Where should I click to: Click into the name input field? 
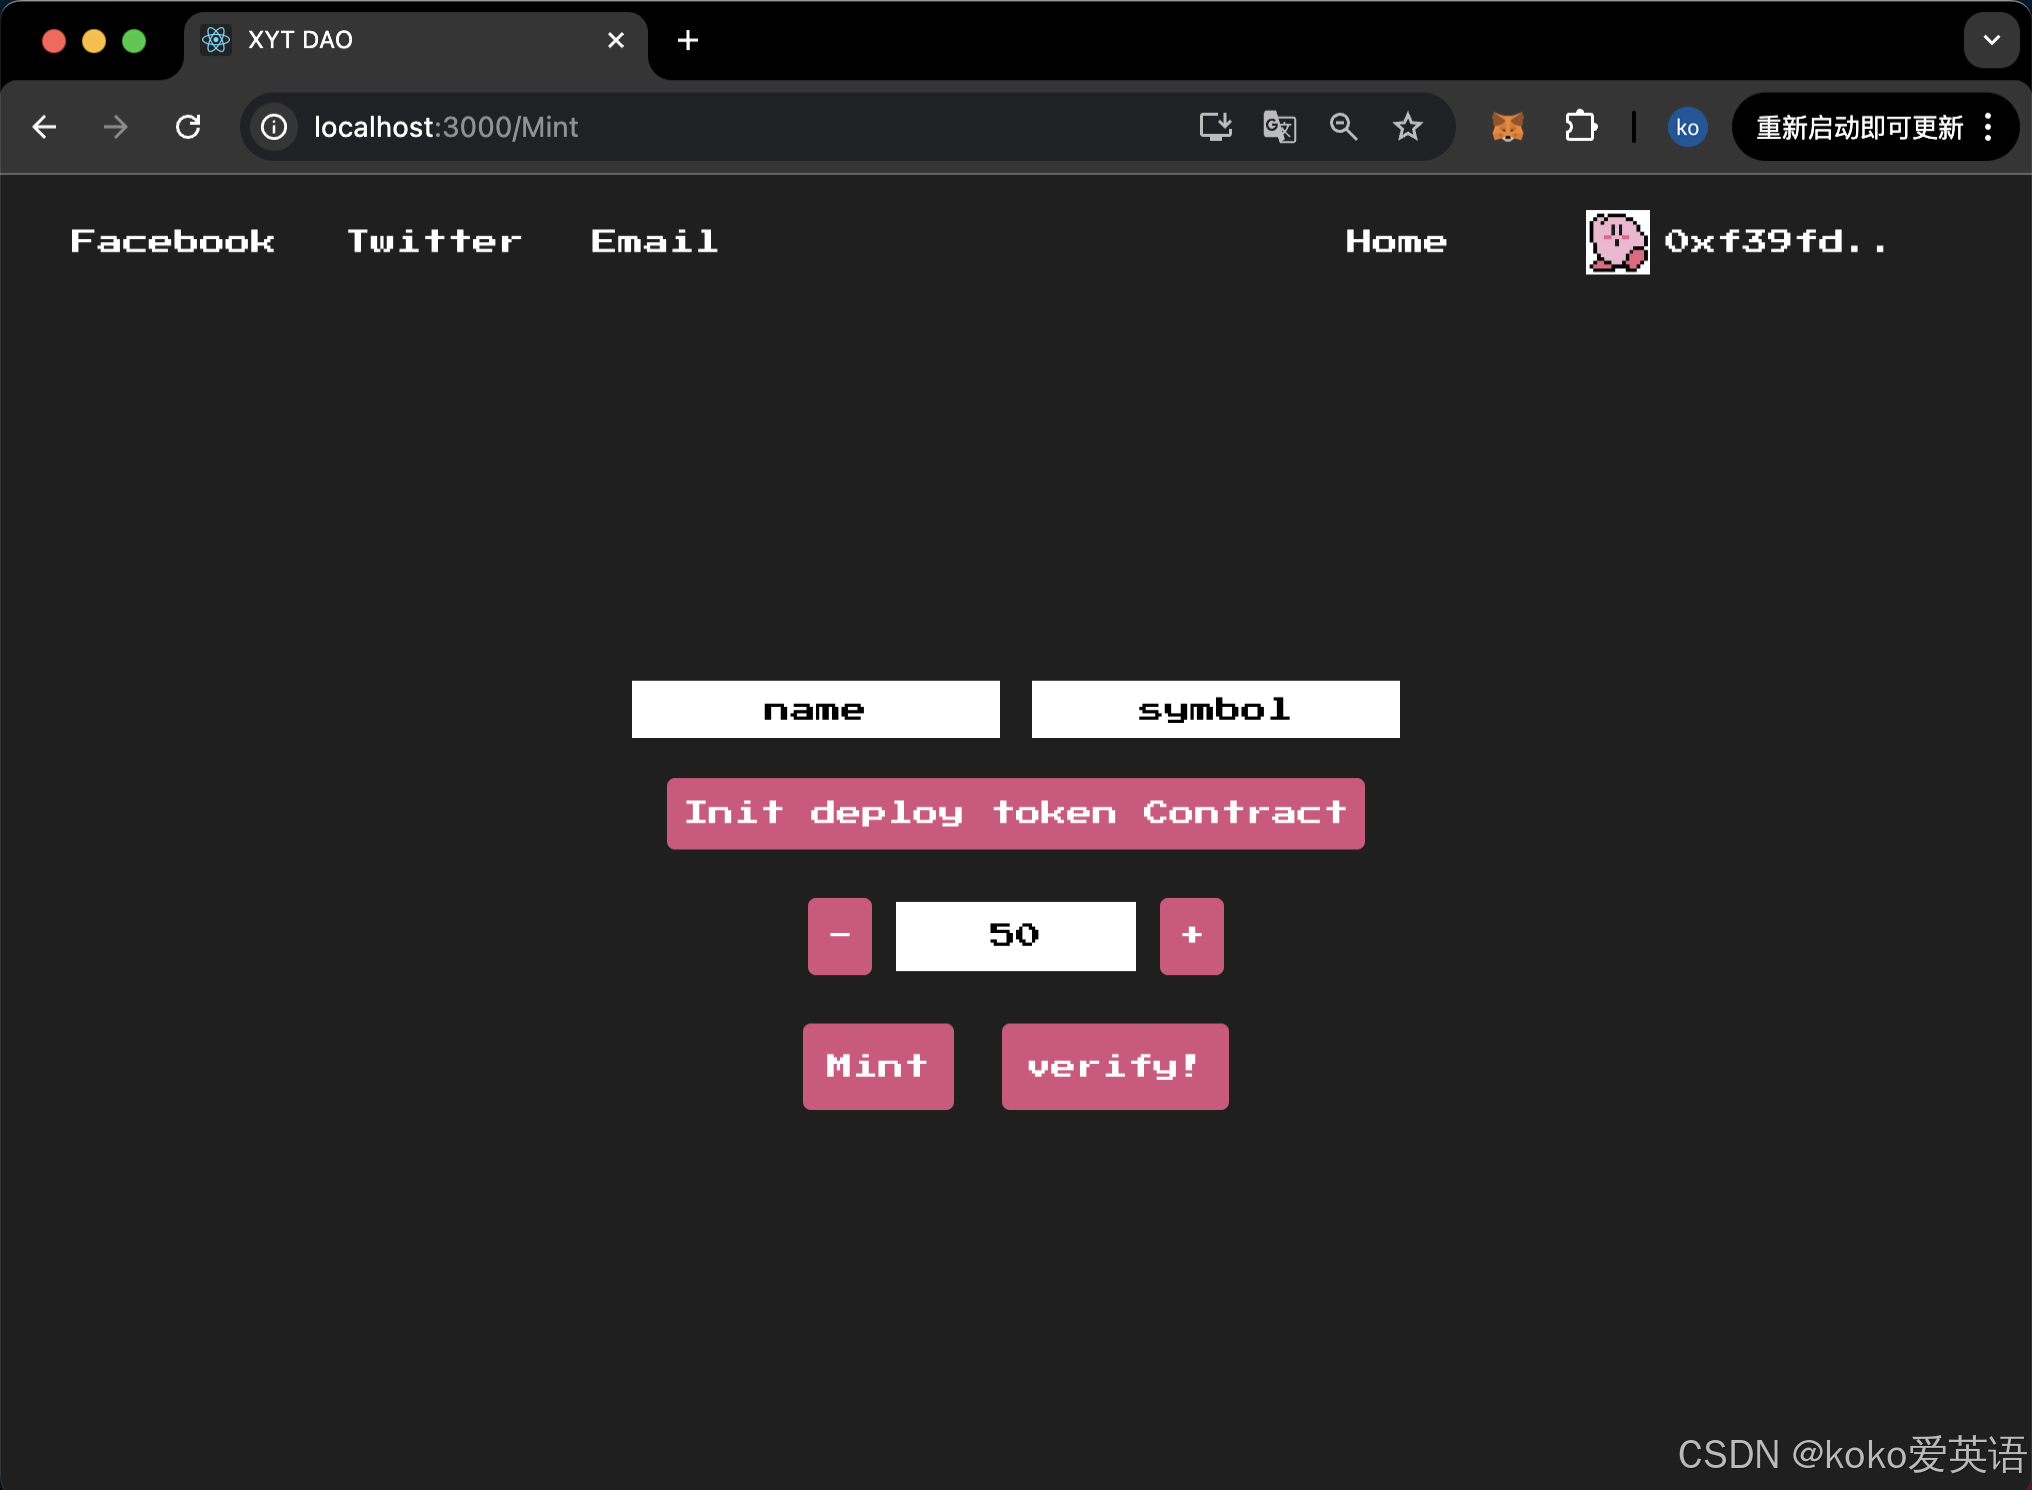coord(815,710)
